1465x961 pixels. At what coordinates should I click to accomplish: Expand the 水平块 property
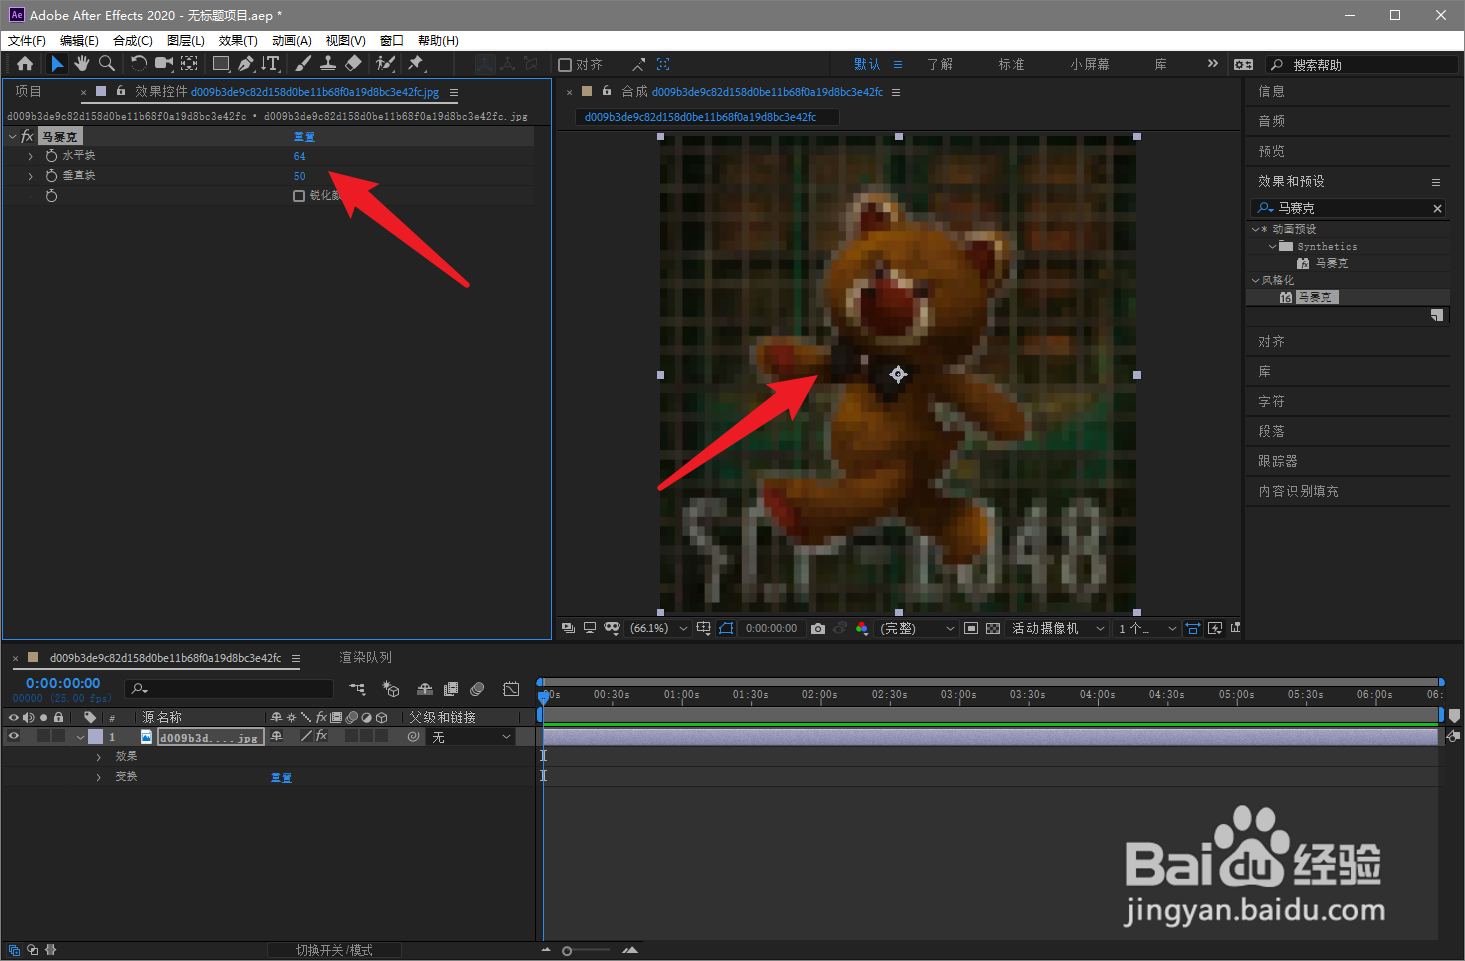point(31,156)
